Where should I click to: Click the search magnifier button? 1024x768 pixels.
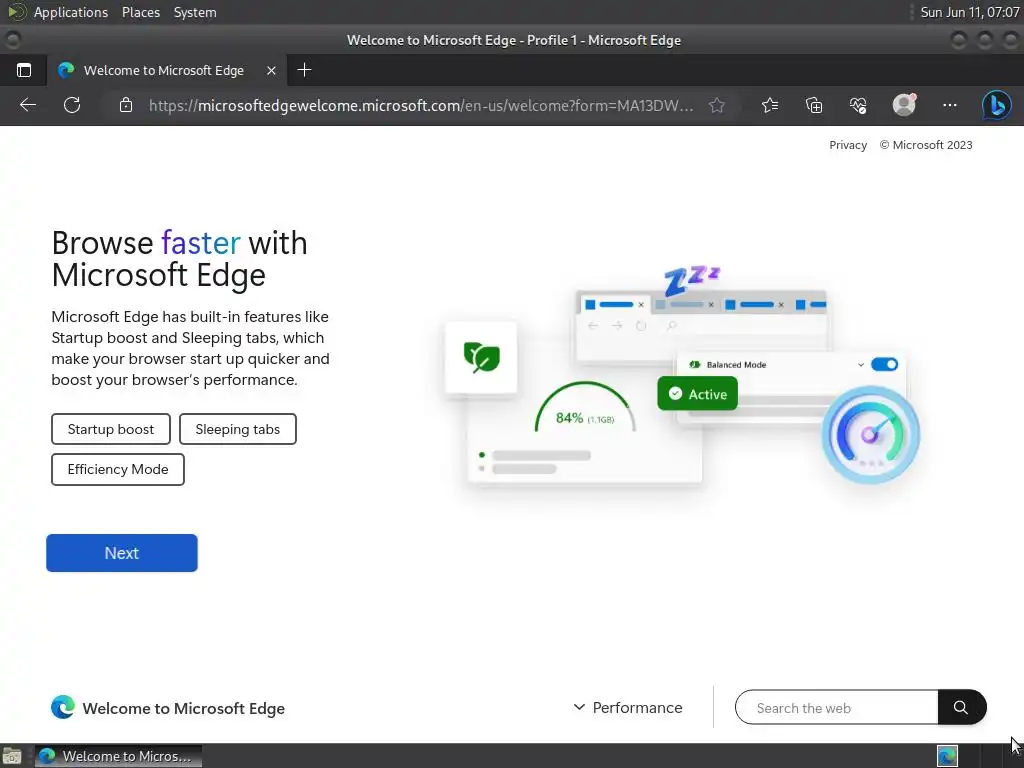[x=961, y=707]
